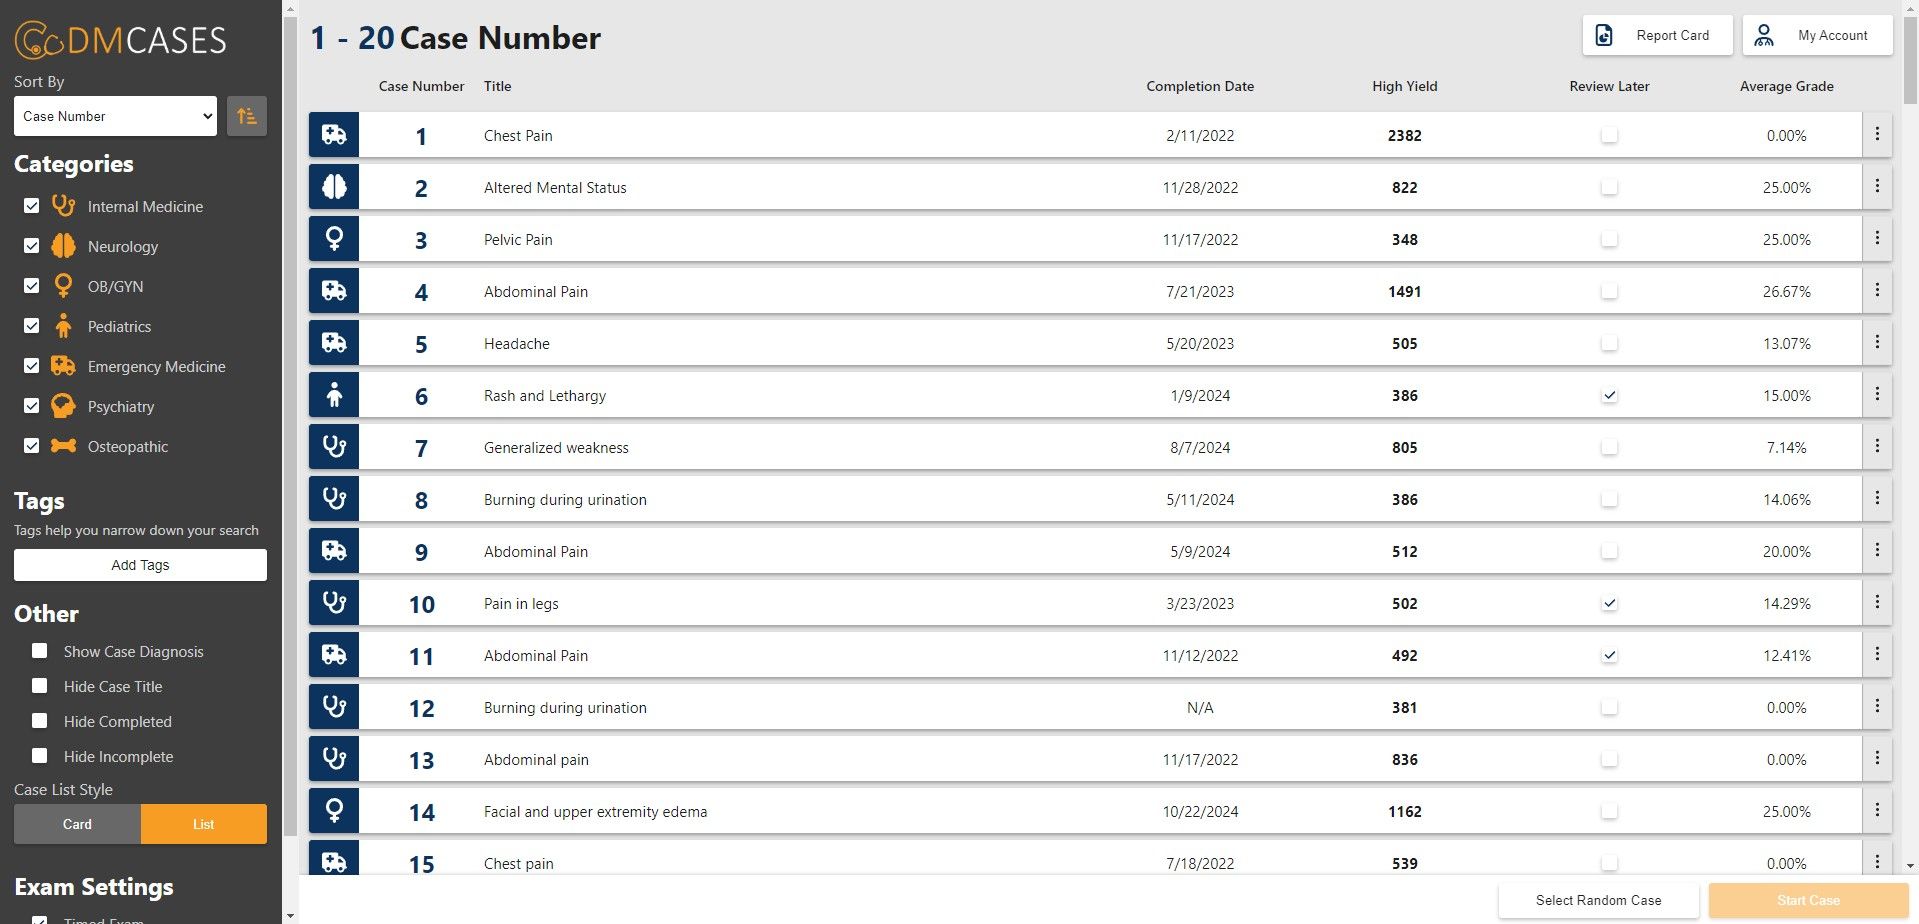Enable Show Case Diagnosis checkbox
The image size is (1919, 924).
click(40, 651)
